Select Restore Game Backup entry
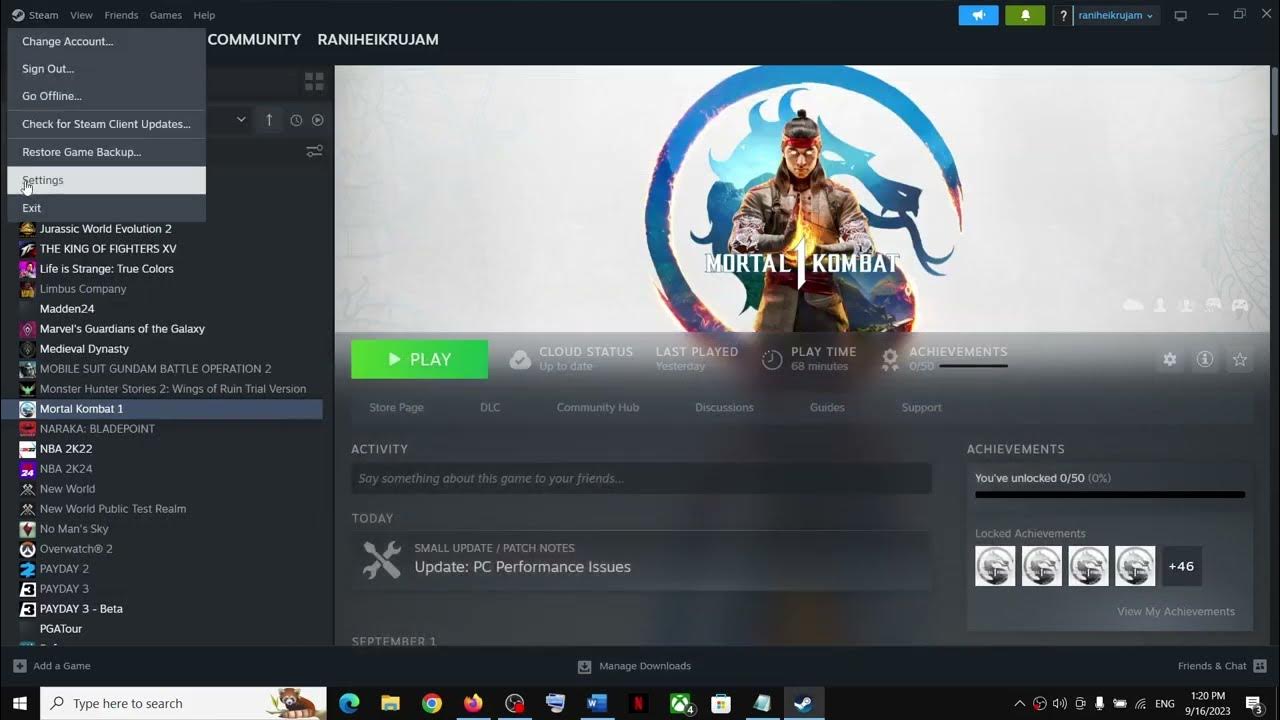Image resolution: width=1280 pixels, height=720 pixels. (x=106, y=152)
